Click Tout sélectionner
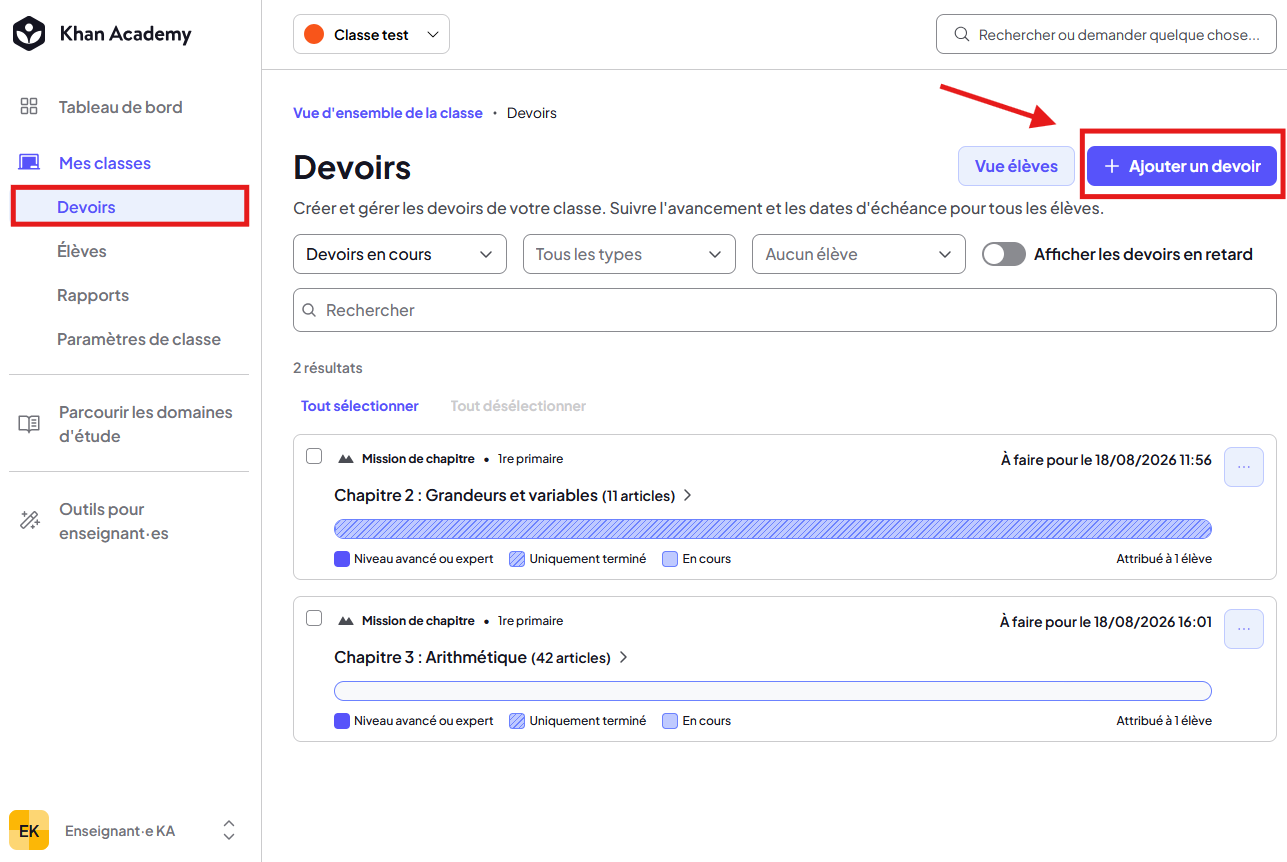Screen dimensions: 1287x862 click(360, 406)
